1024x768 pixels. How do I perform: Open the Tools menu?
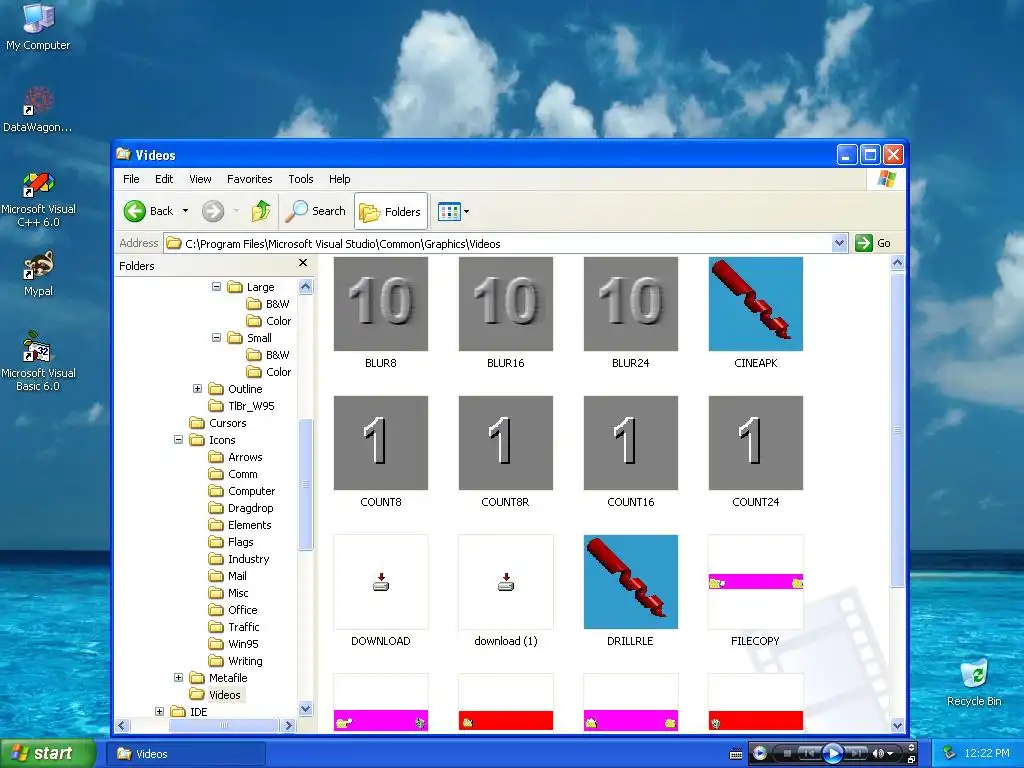(300, 179)
